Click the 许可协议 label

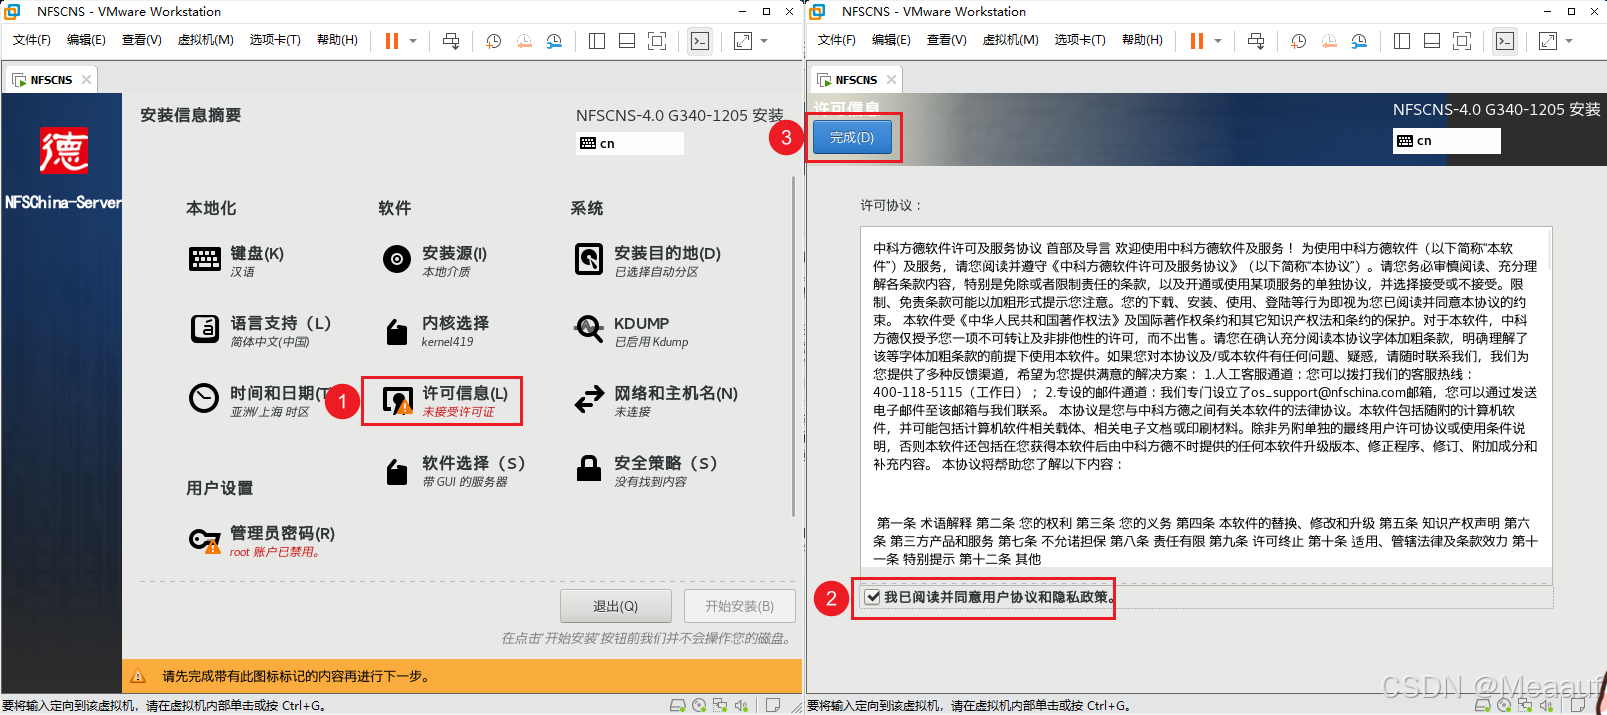891,205
